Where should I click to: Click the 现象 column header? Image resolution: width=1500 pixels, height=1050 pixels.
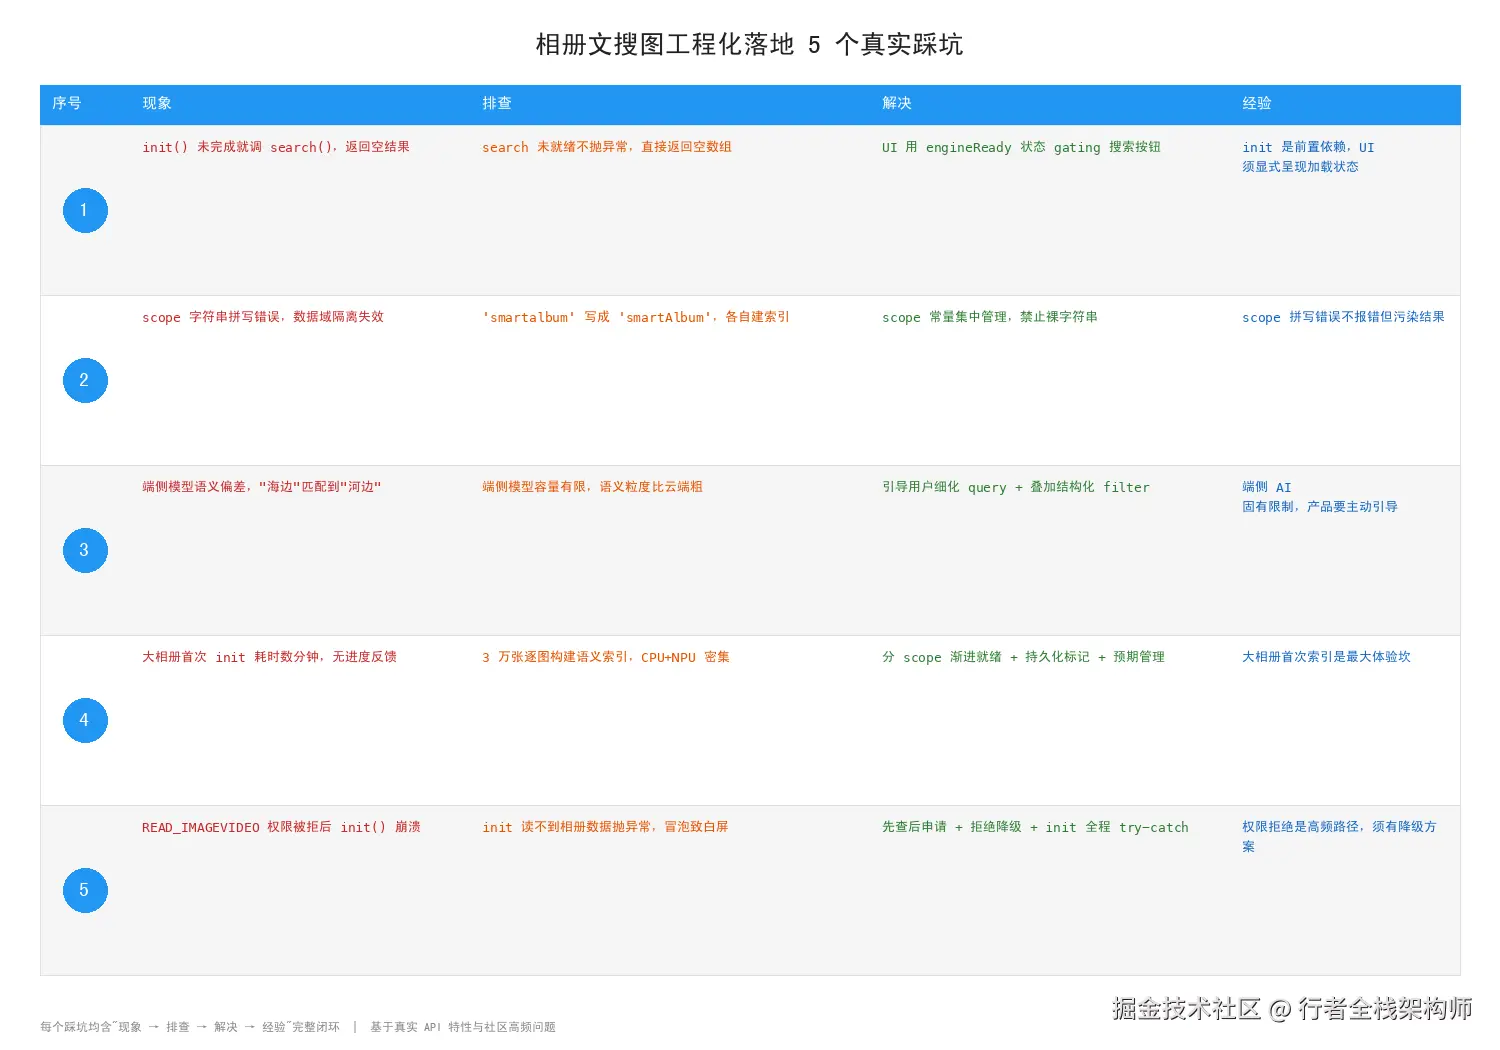pos(157,103)
